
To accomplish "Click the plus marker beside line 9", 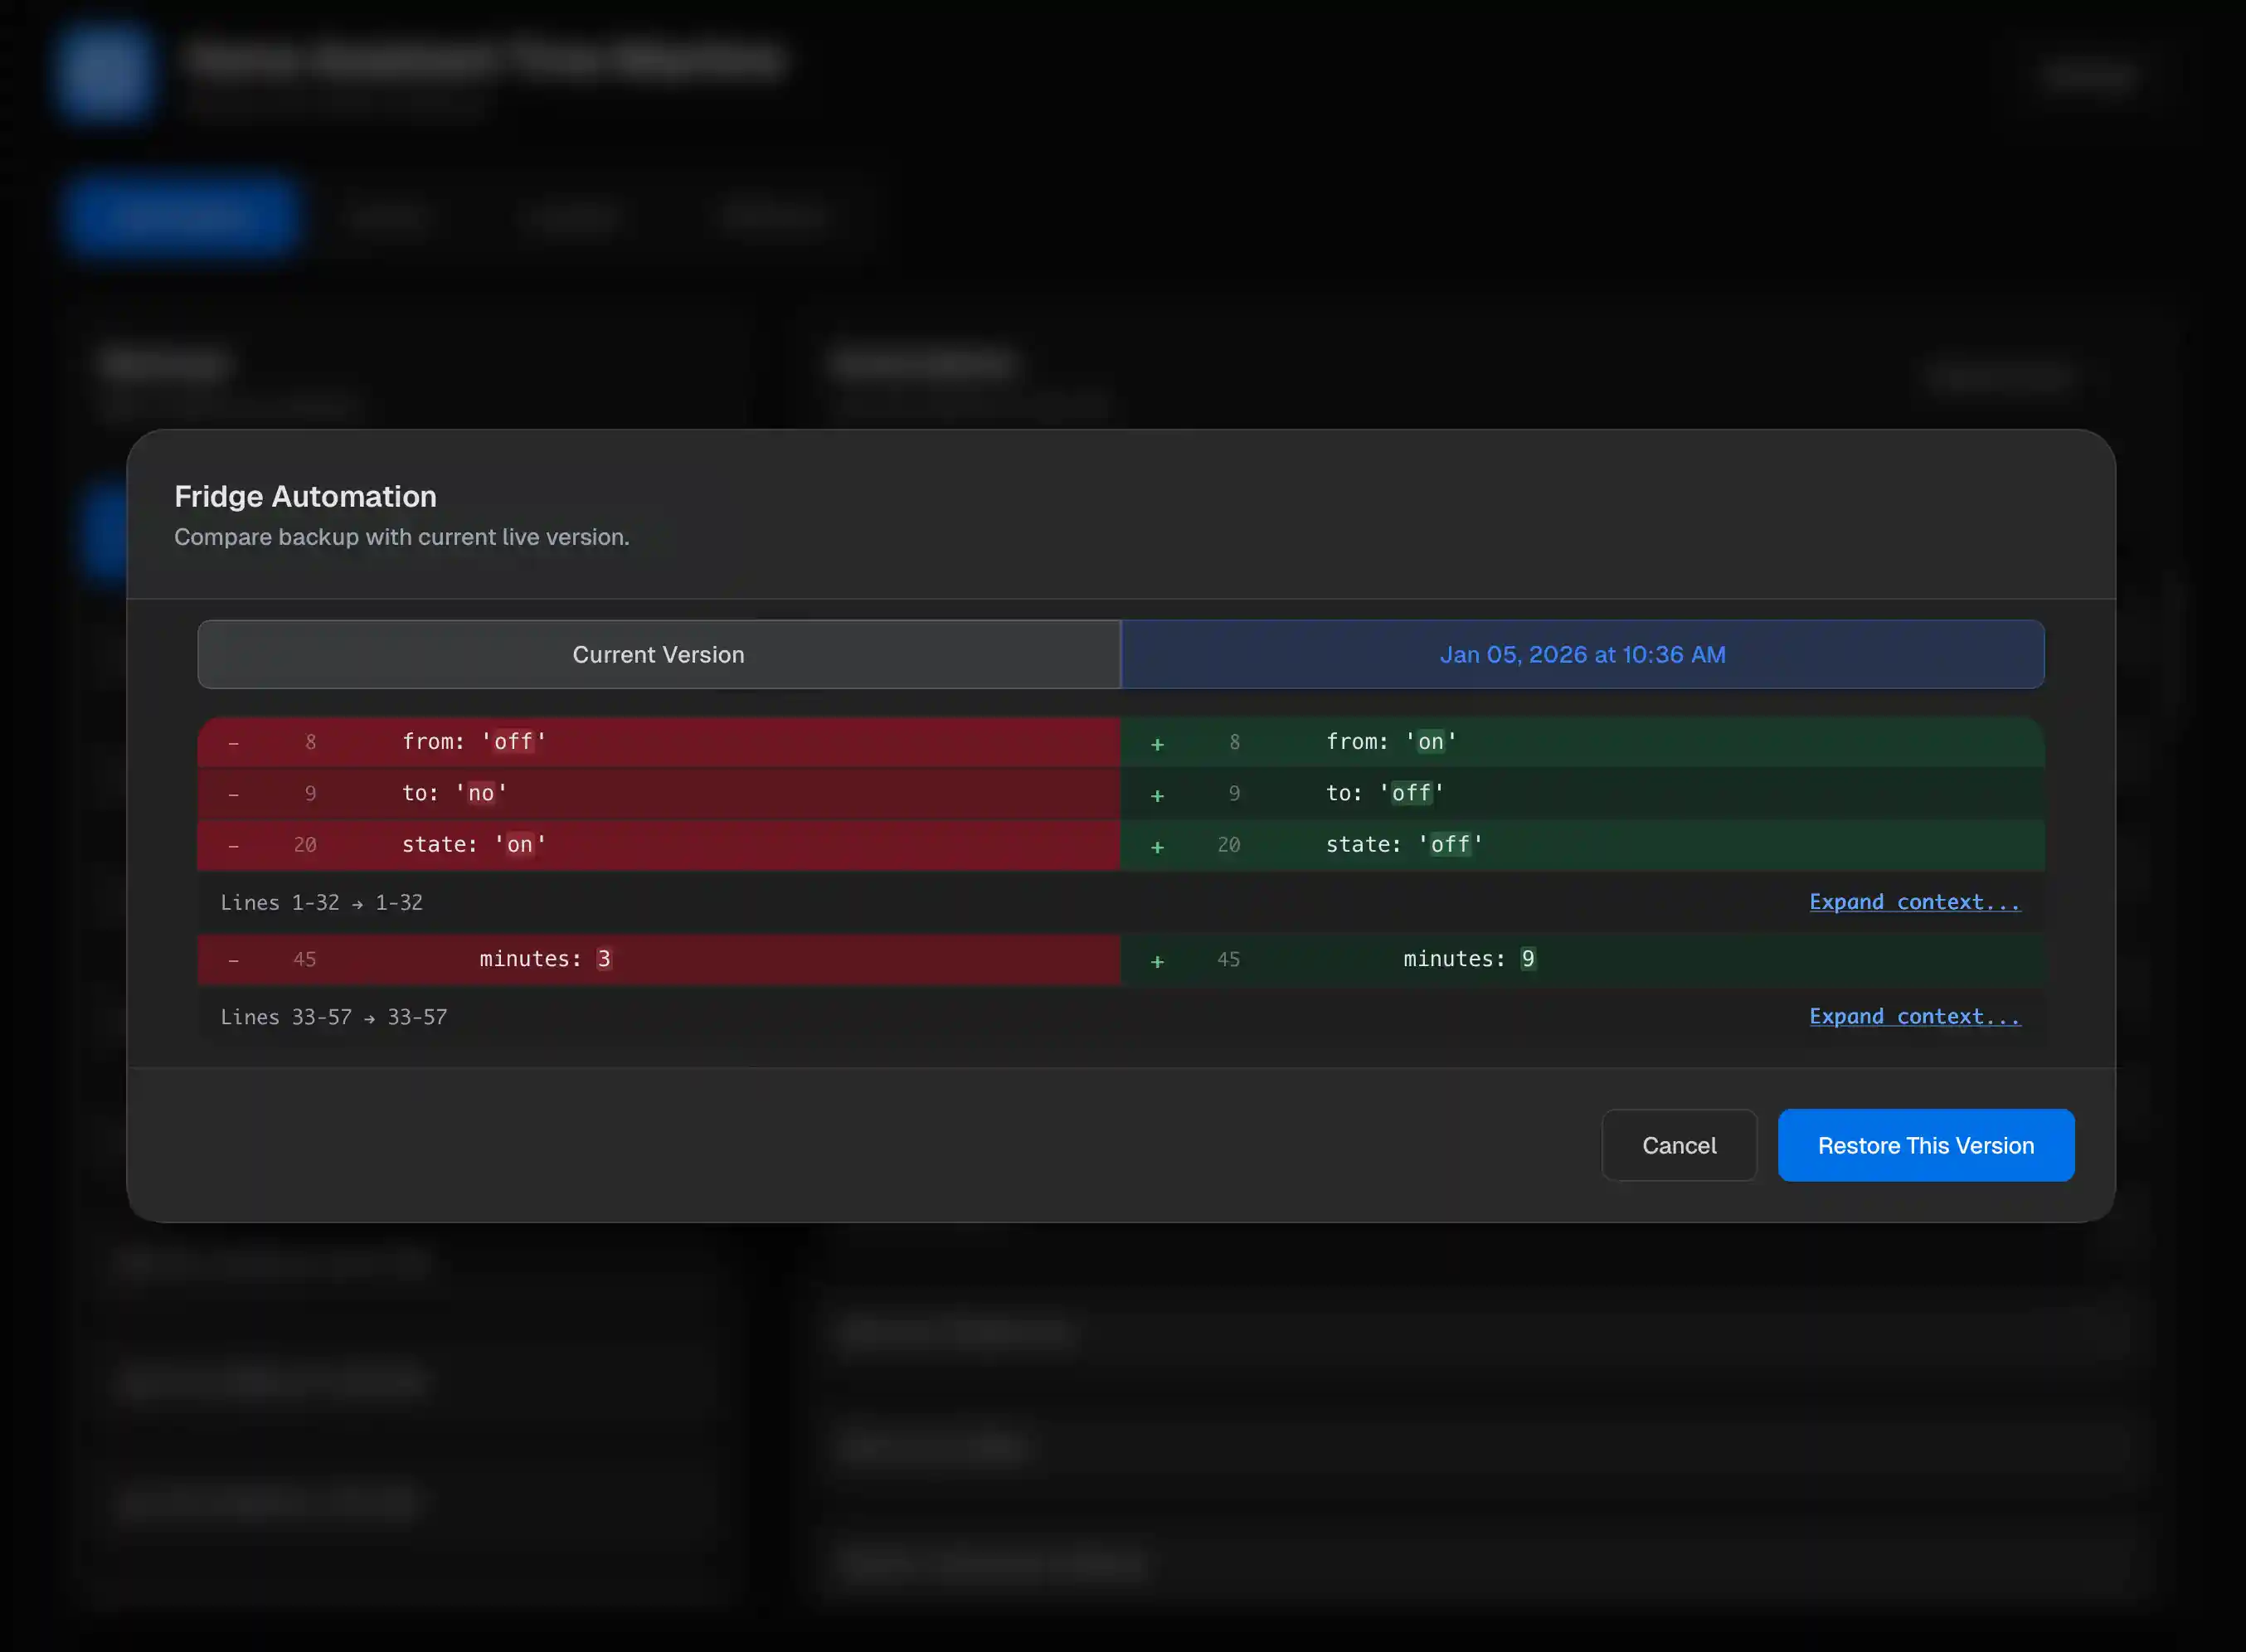I will pos(1157,794).
